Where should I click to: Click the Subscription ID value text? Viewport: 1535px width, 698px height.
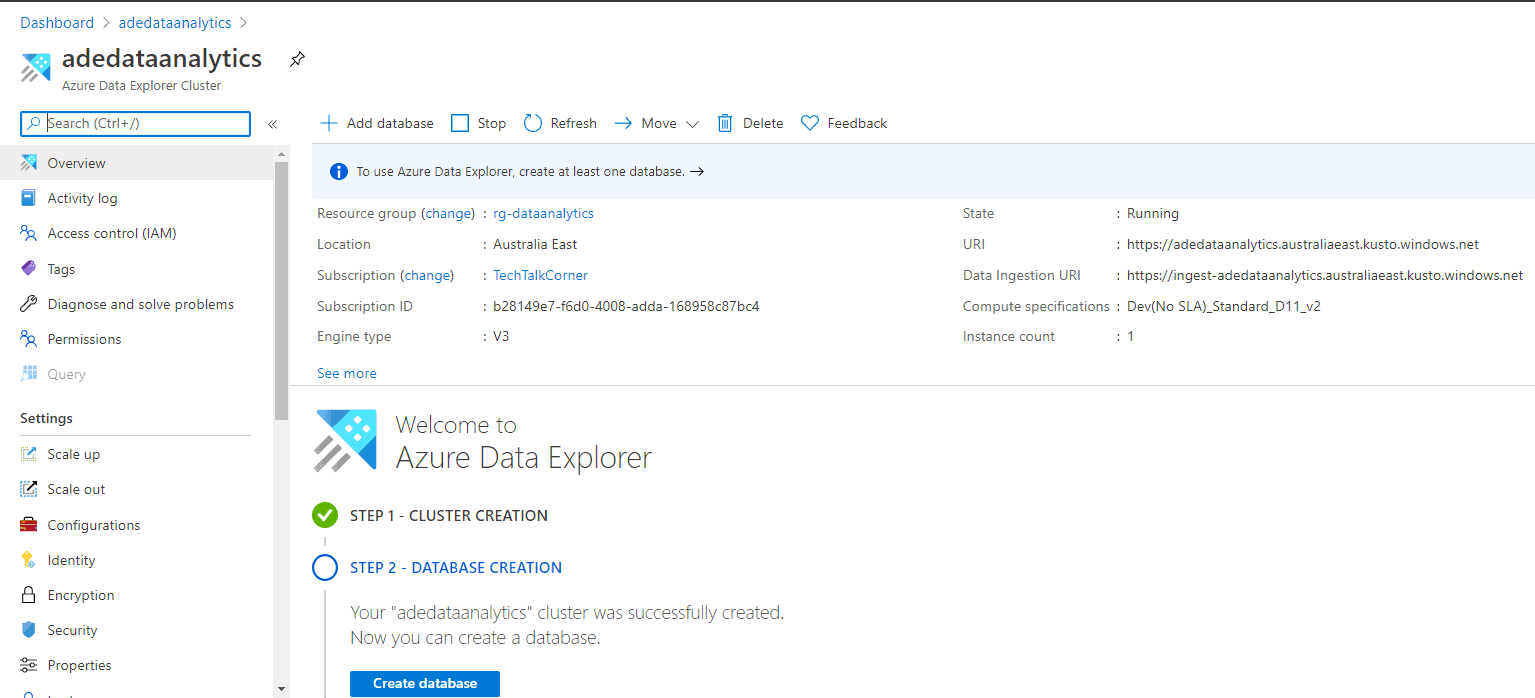(626, 306)
